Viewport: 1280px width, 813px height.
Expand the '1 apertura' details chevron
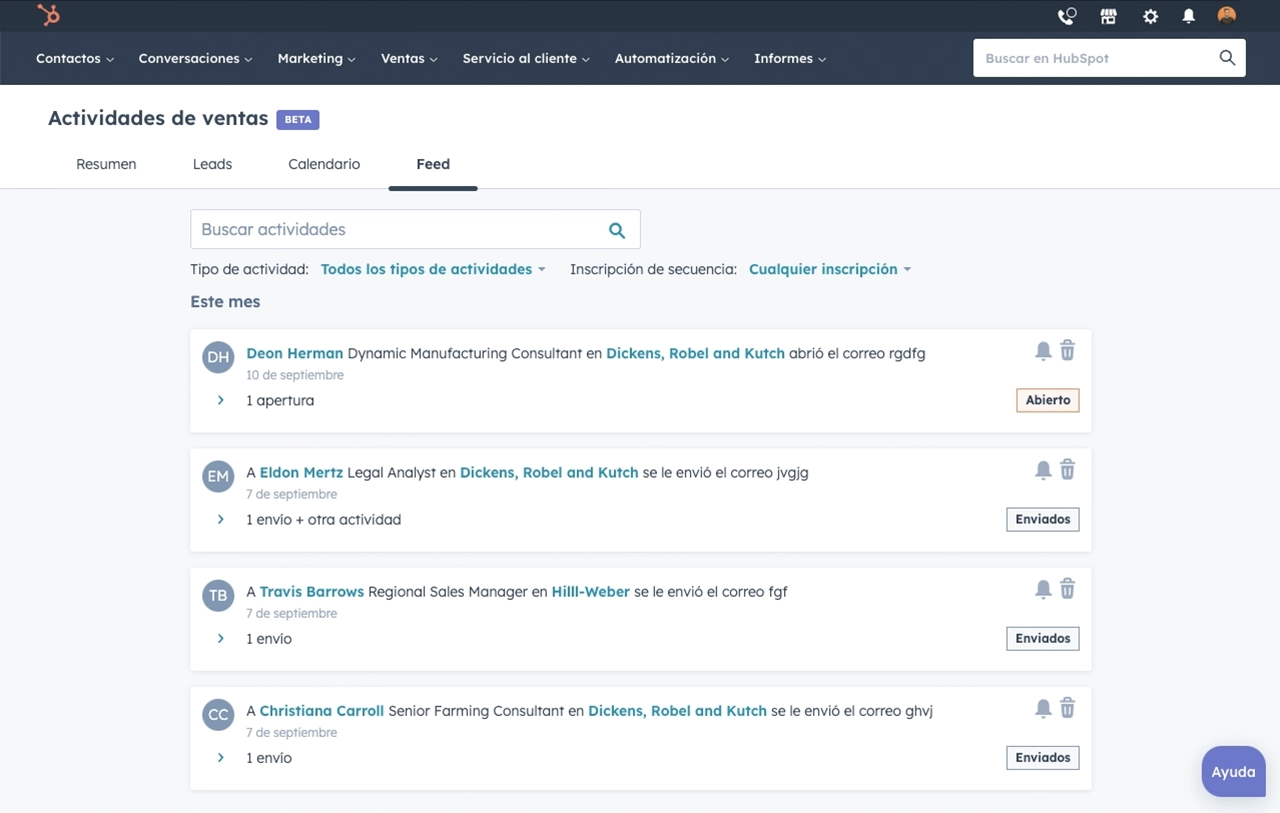coord(221,400)
